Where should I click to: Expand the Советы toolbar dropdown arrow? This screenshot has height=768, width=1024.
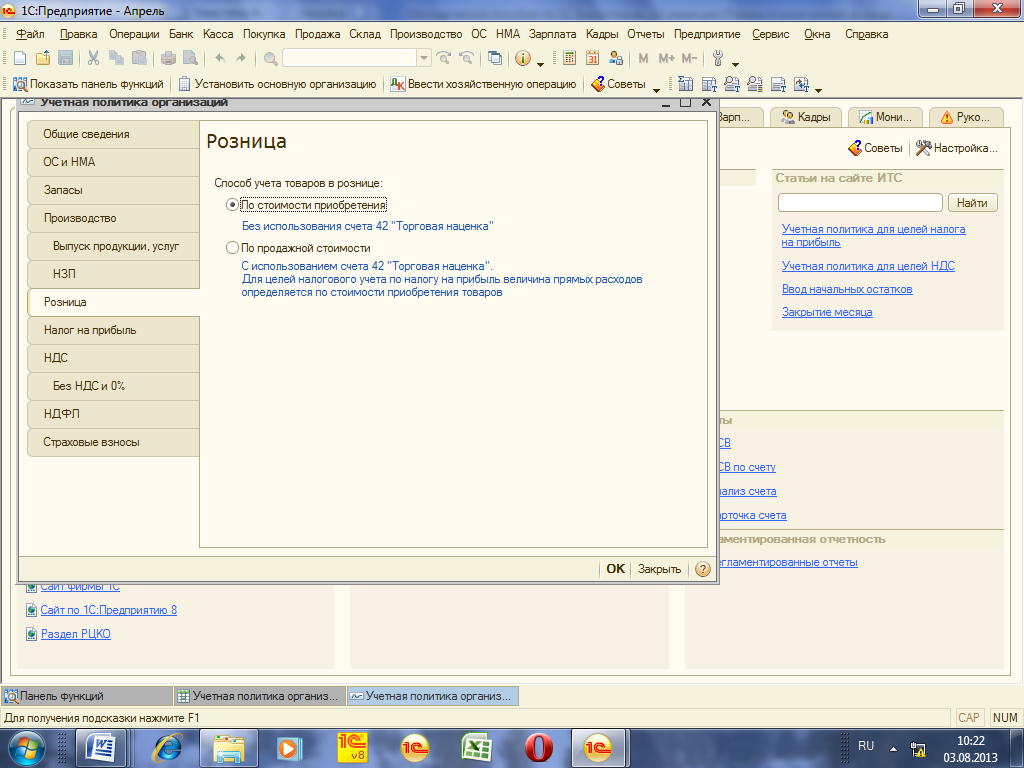tap(656, 89)
